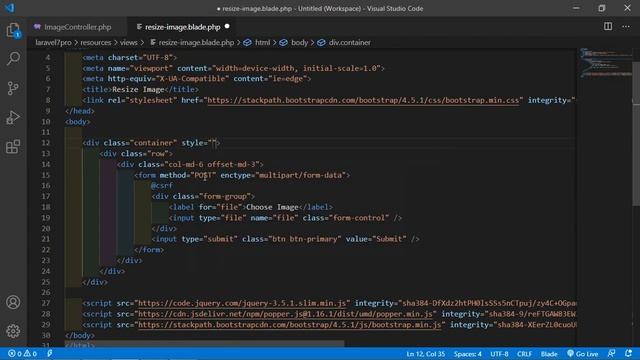Open notifications bell in status bar

[x=628, y=353]
